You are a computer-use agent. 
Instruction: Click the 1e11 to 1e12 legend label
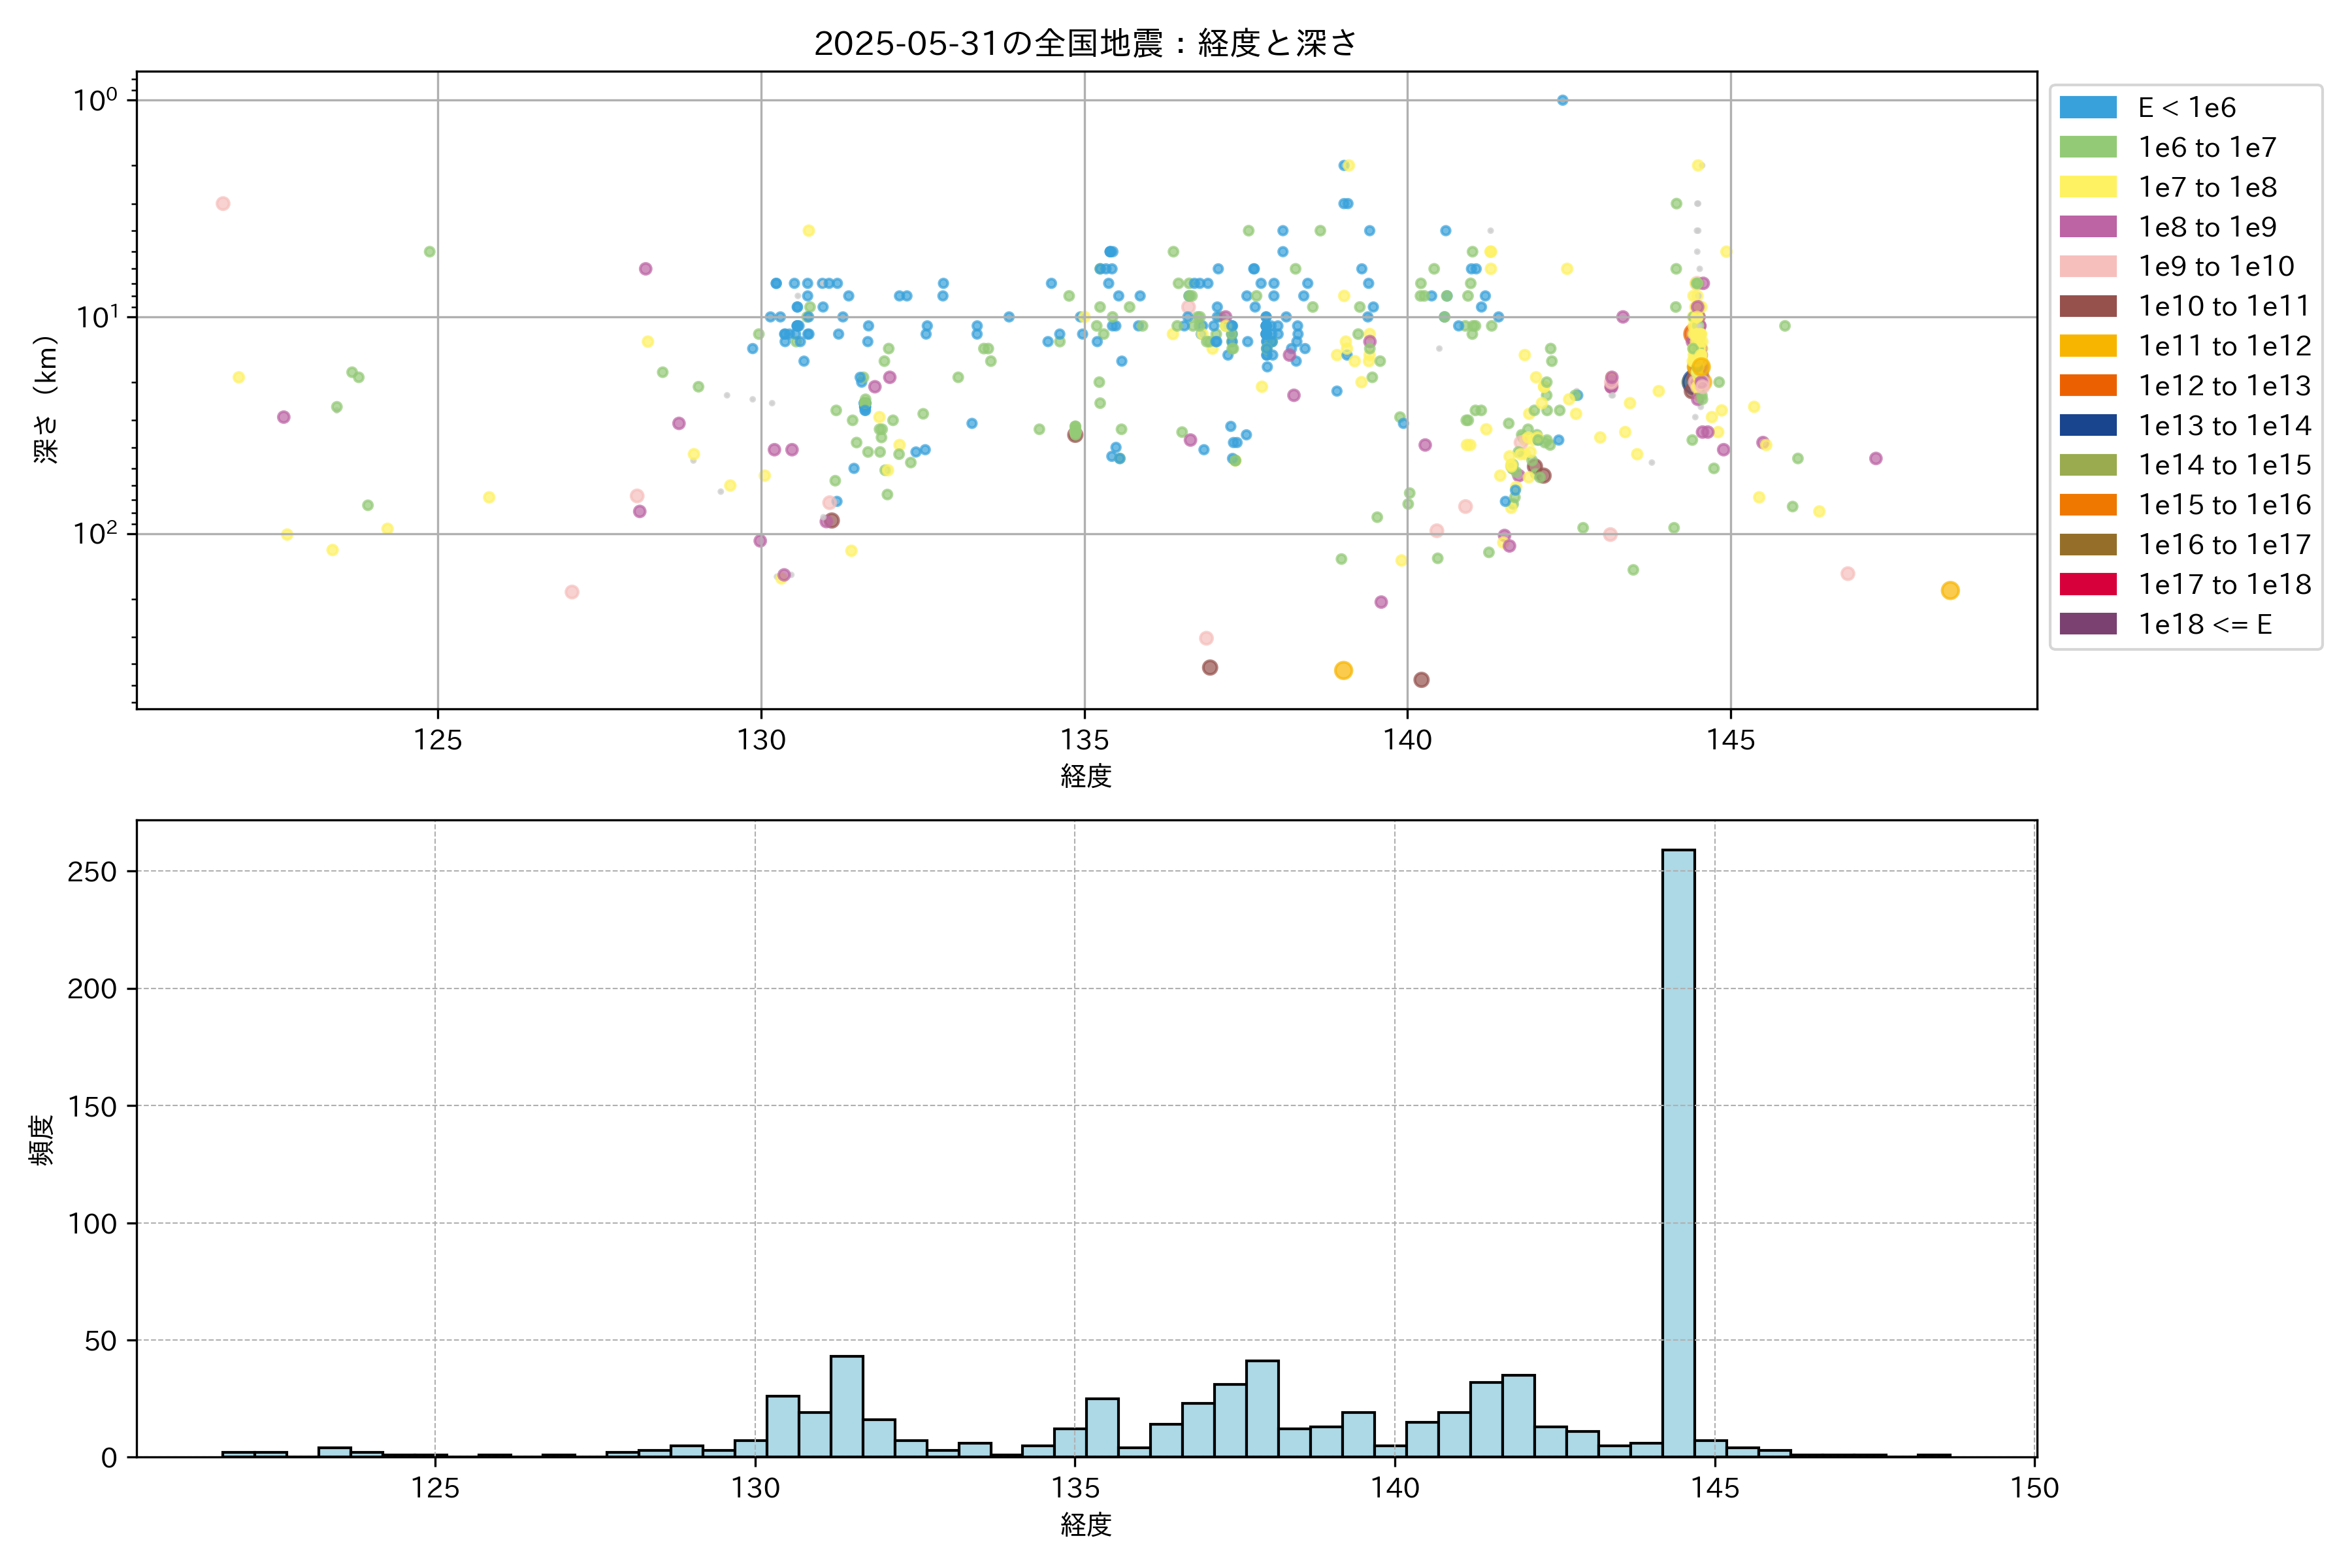(x=2224, y=346)
